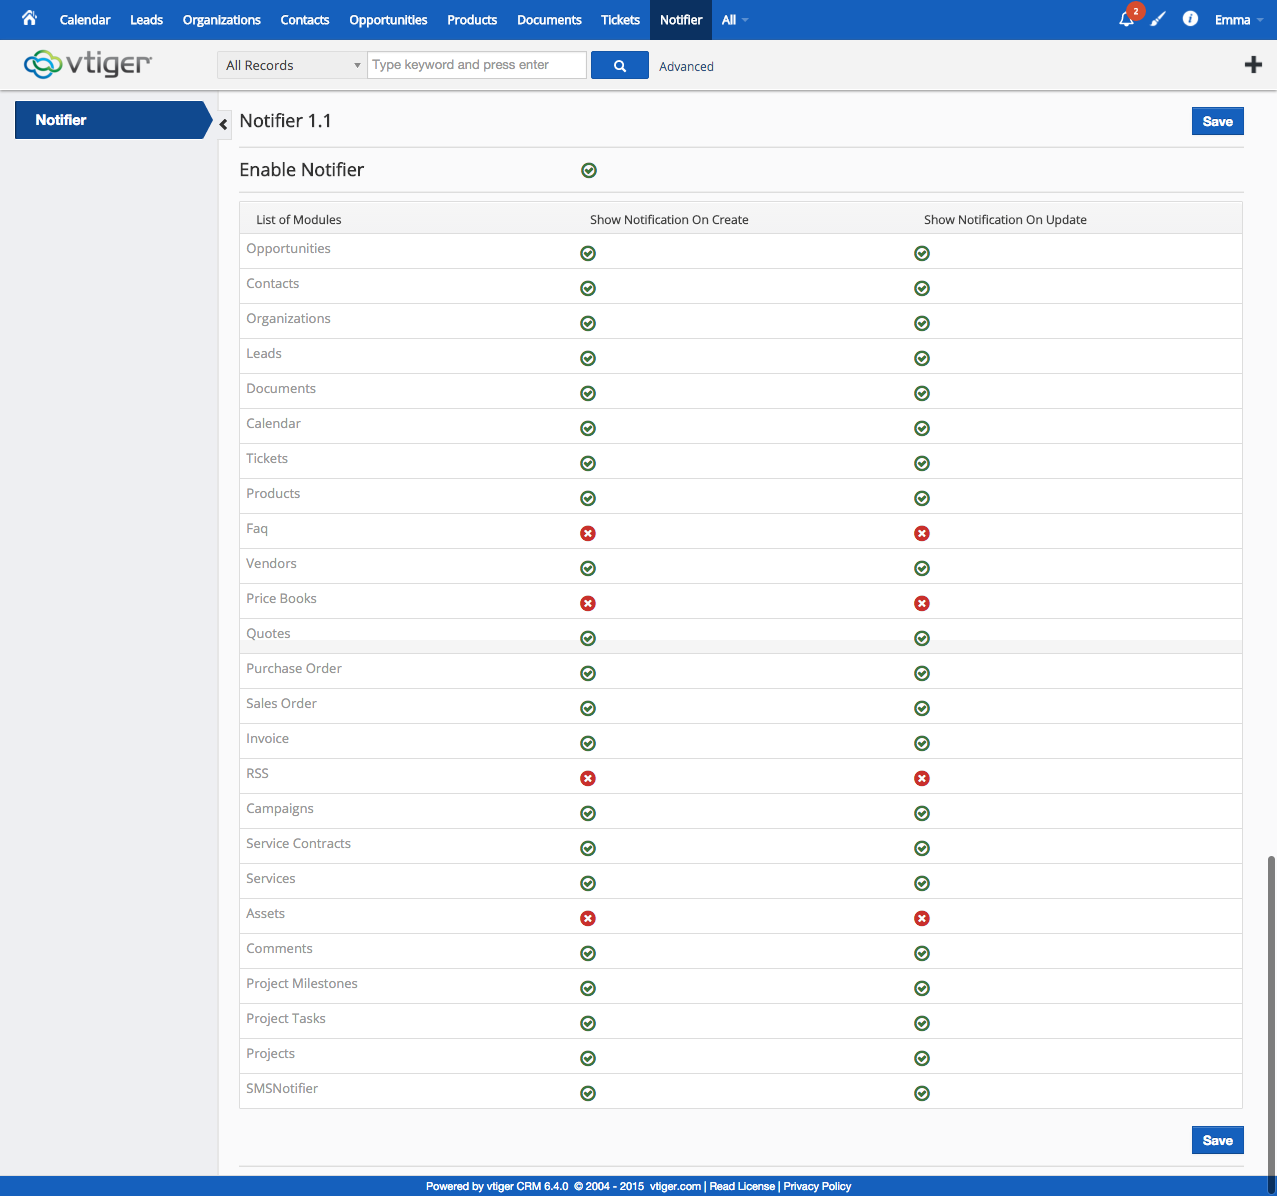
Task: Toggle Vendors notification on update
Action: [x=922, y=569]
